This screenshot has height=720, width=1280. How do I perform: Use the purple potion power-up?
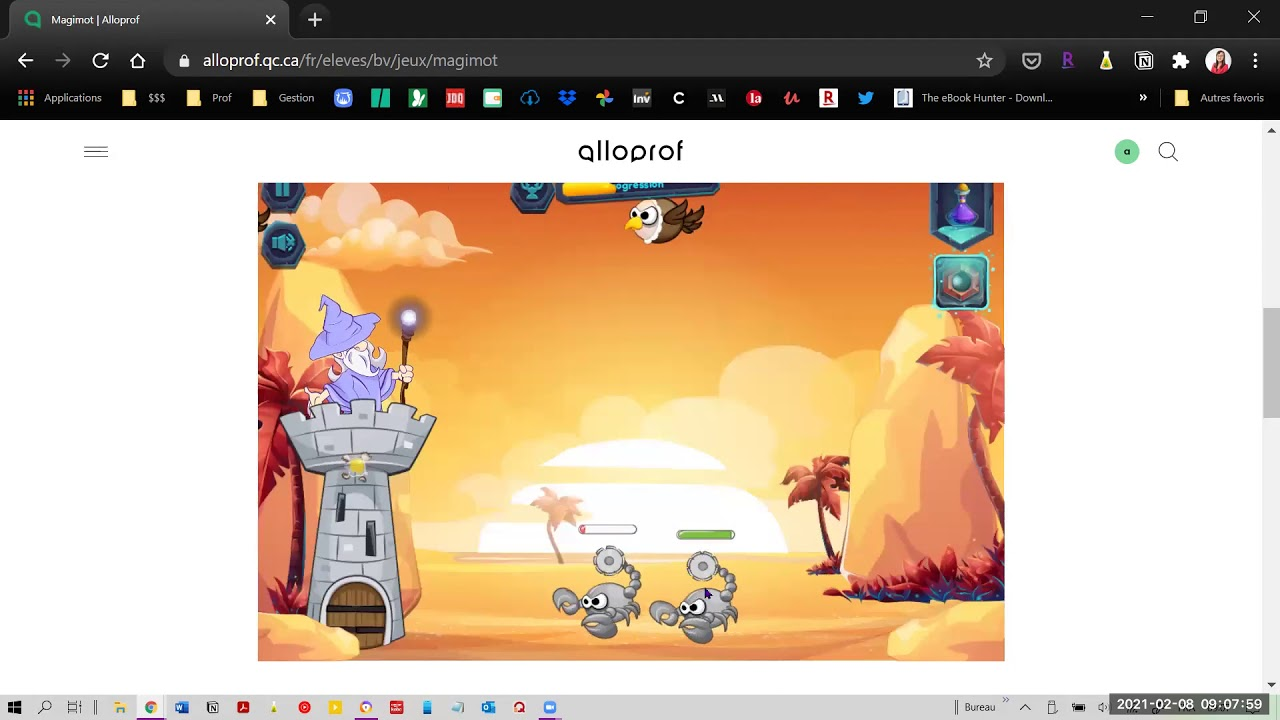tap(961, 212)
